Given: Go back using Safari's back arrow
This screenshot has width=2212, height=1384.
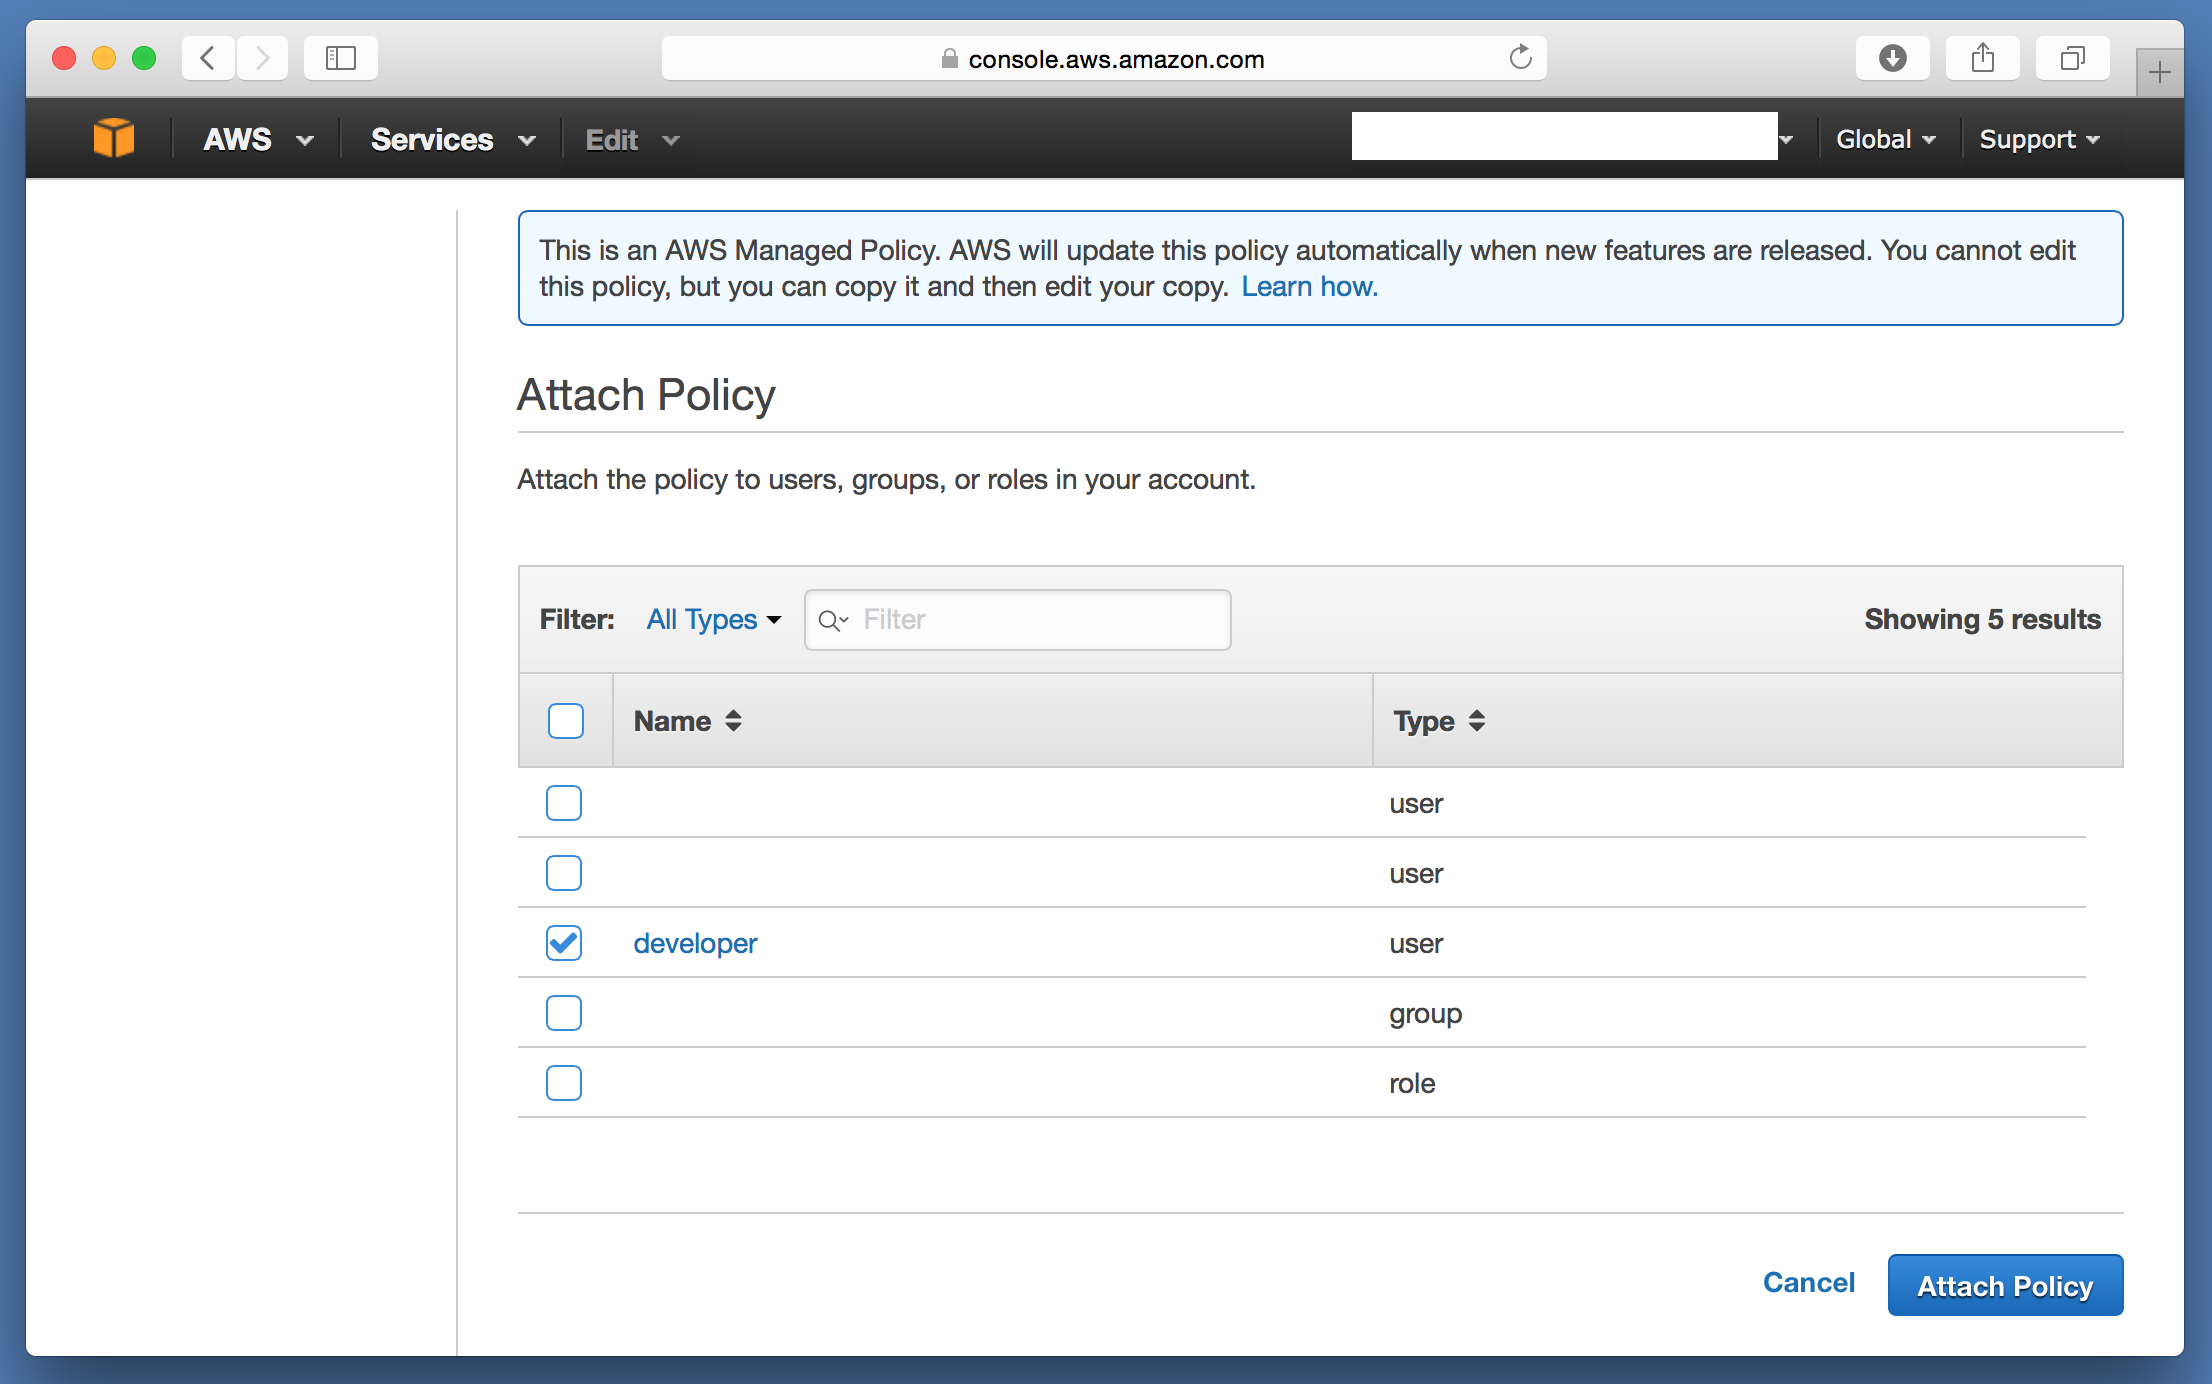Looking at the screenshot, I should (x=208, y=58).
